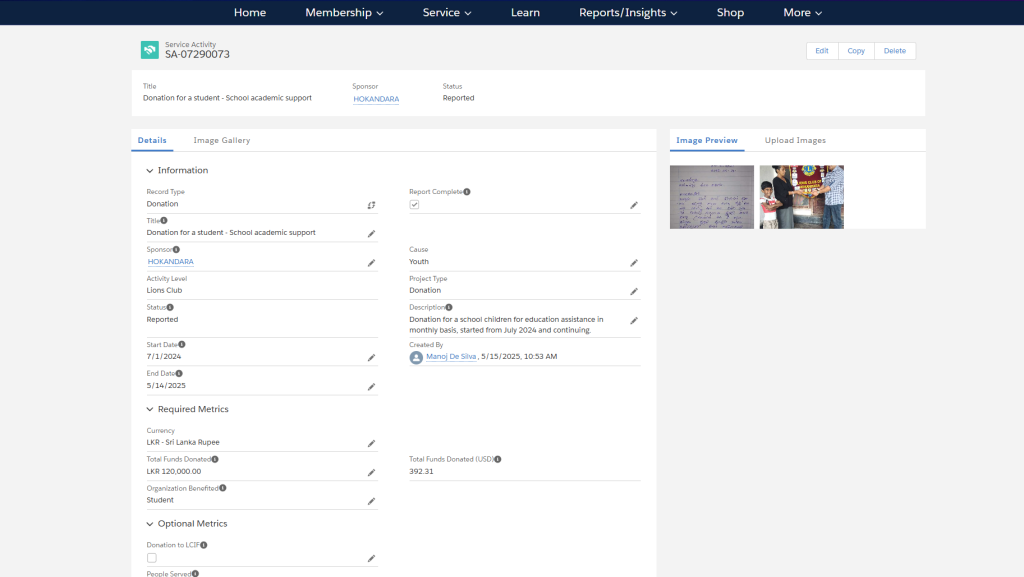
Task: Open info tooltip beside End Date
Action: 179,373
